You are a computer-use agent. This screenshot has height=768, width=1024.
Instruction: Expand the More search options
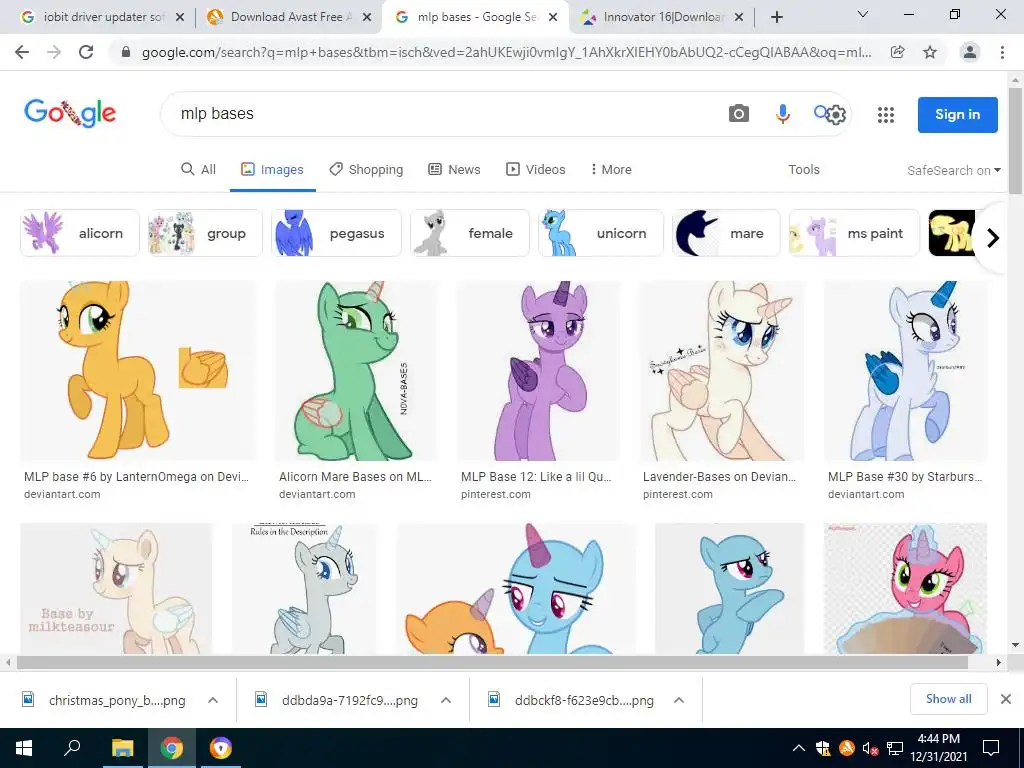tap(611, 170)
